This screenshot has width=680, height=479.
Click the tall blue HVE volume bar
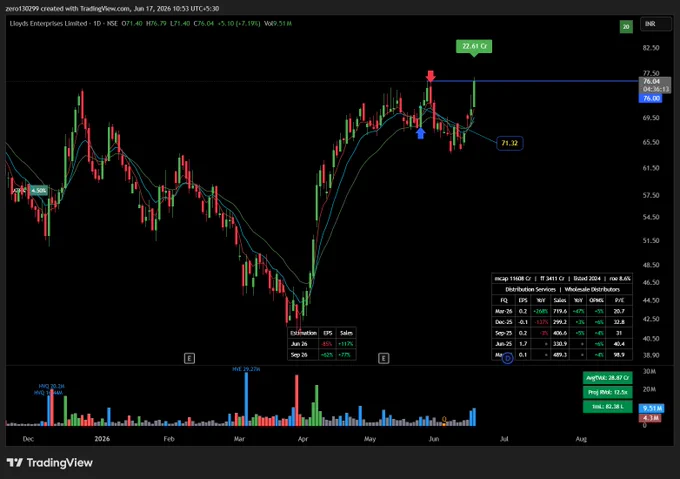(x=246, y=399)
